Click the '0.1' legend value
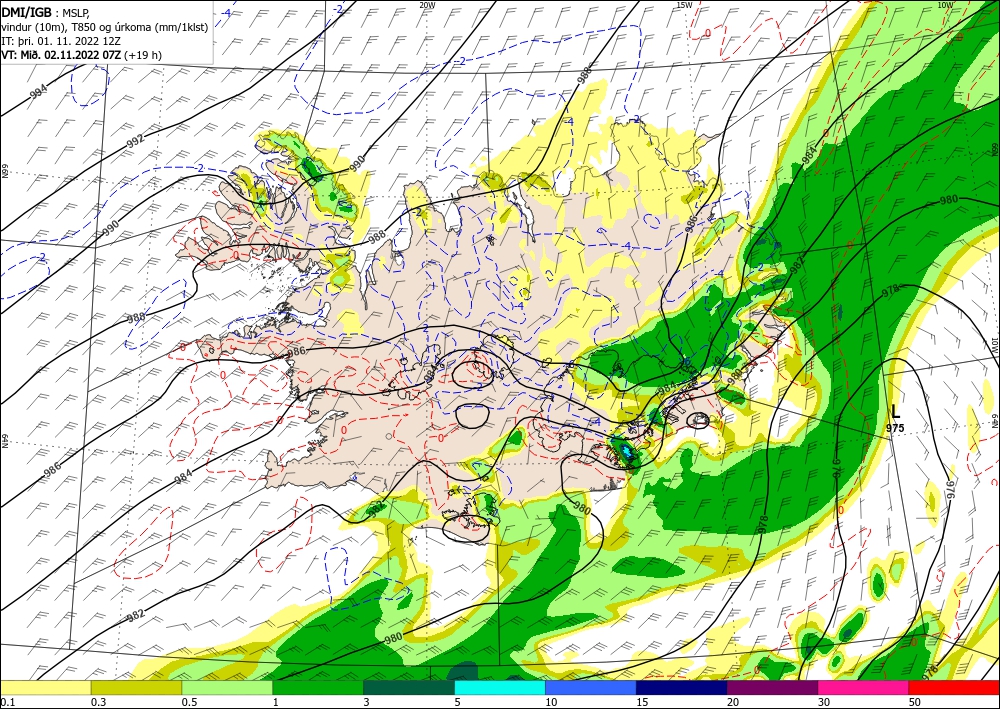Image resolution: width=1000 pixels, height=709 pixels. pos(6,703)
